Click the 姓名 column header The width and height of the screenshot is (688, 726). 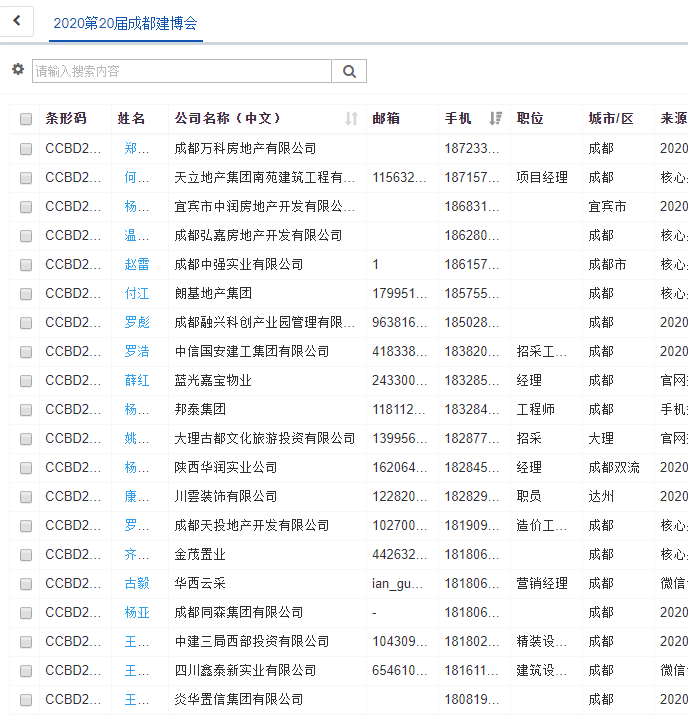click(131, 119)
